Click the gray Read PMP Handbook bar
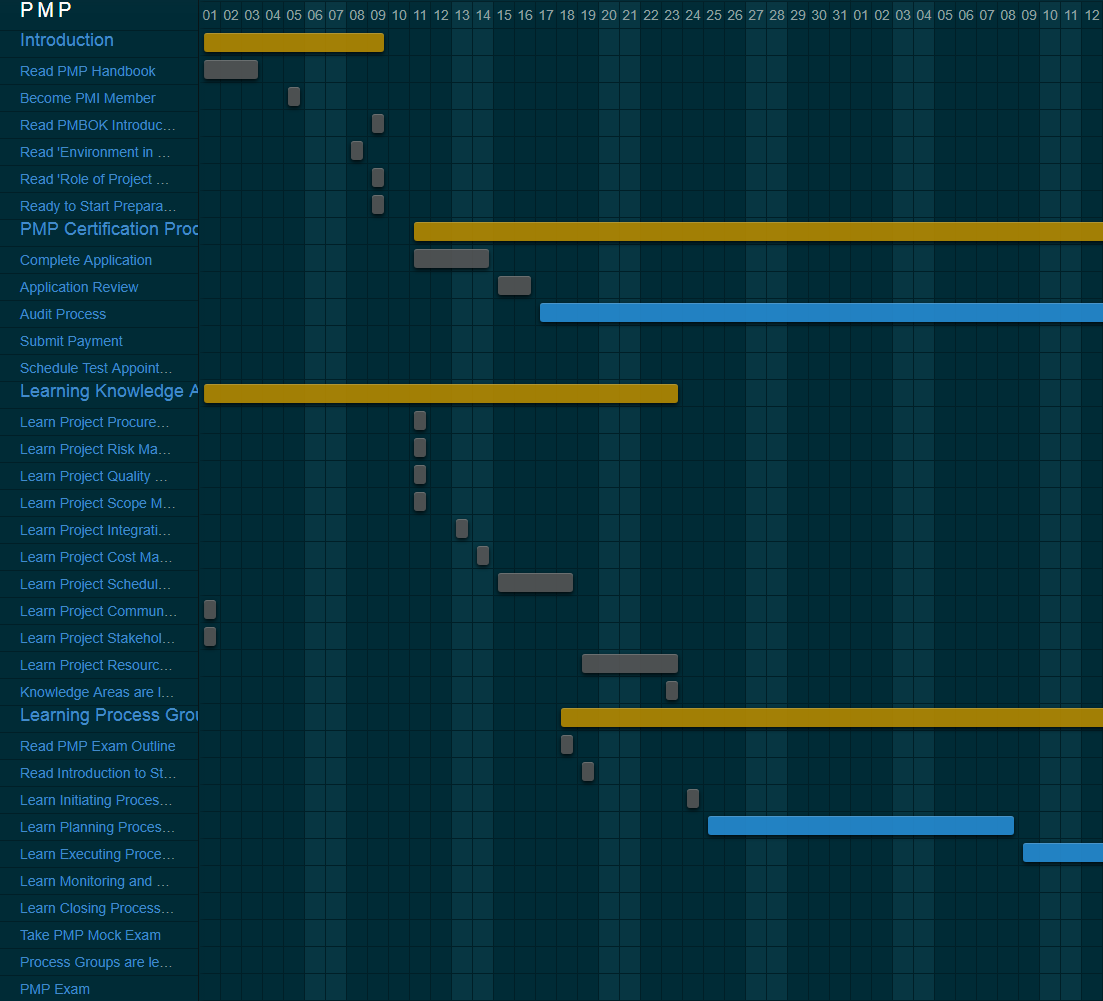This screenshot has height=1001, width=1103. 230,69
